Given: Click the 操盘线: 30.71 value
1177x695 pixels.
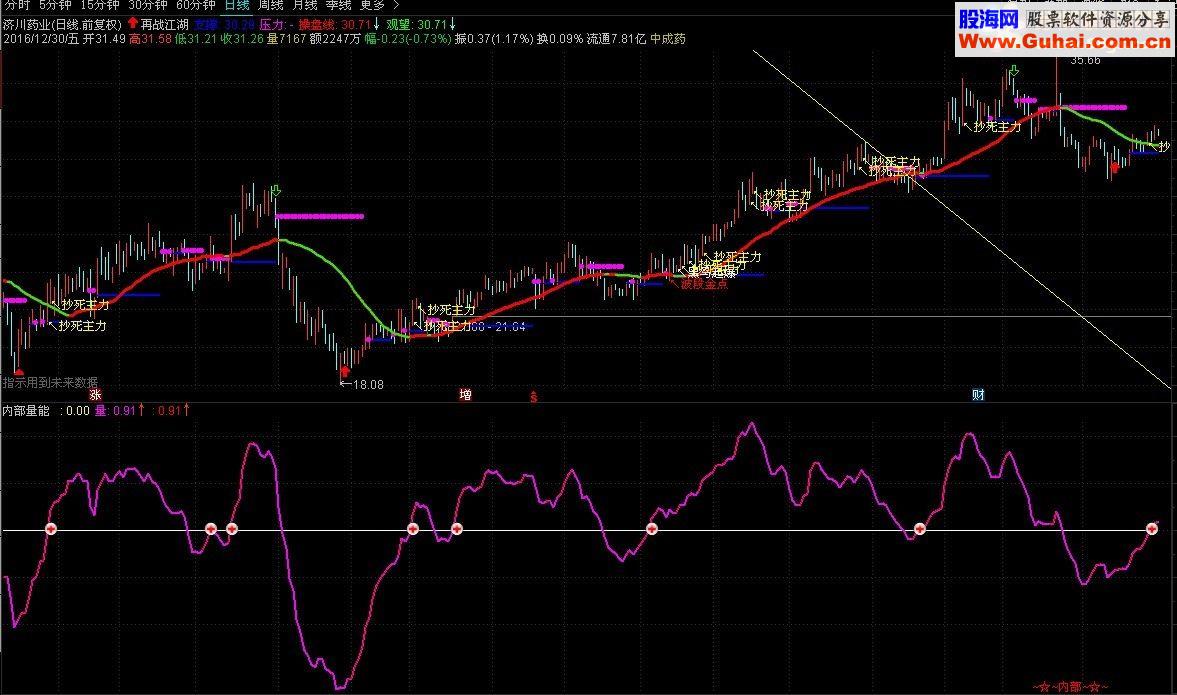Looking at the screenshot, I should coord(339,24).
